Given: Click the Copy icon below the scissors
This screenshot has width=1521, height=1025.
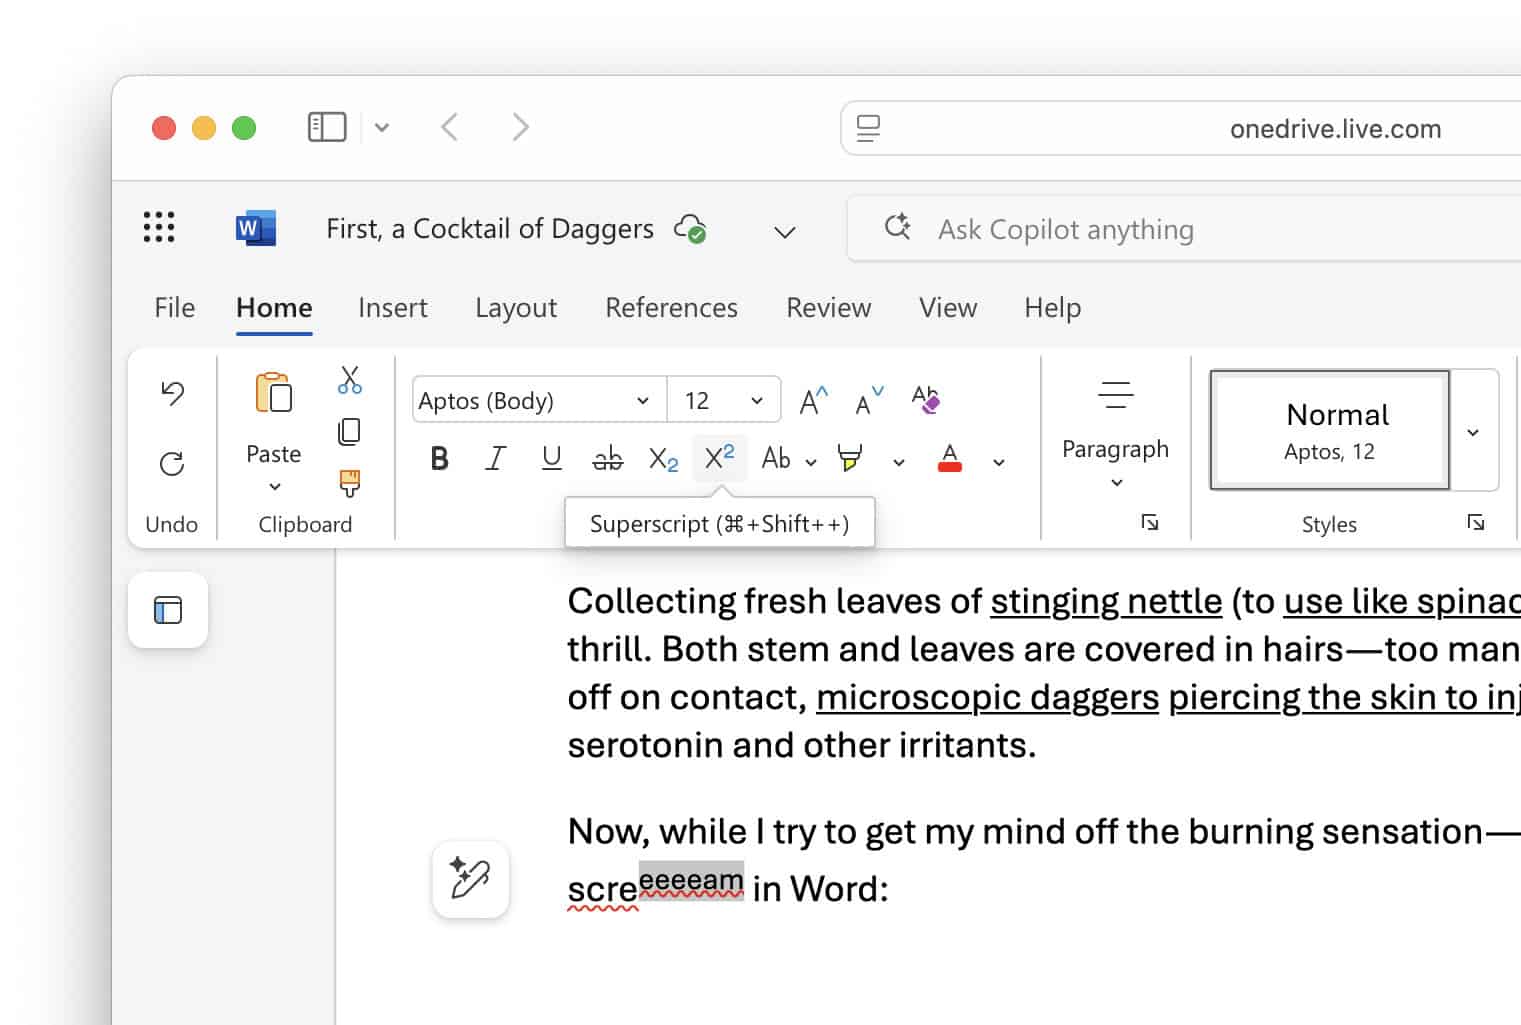Looking at the screenshot, I should click(350, 432).
